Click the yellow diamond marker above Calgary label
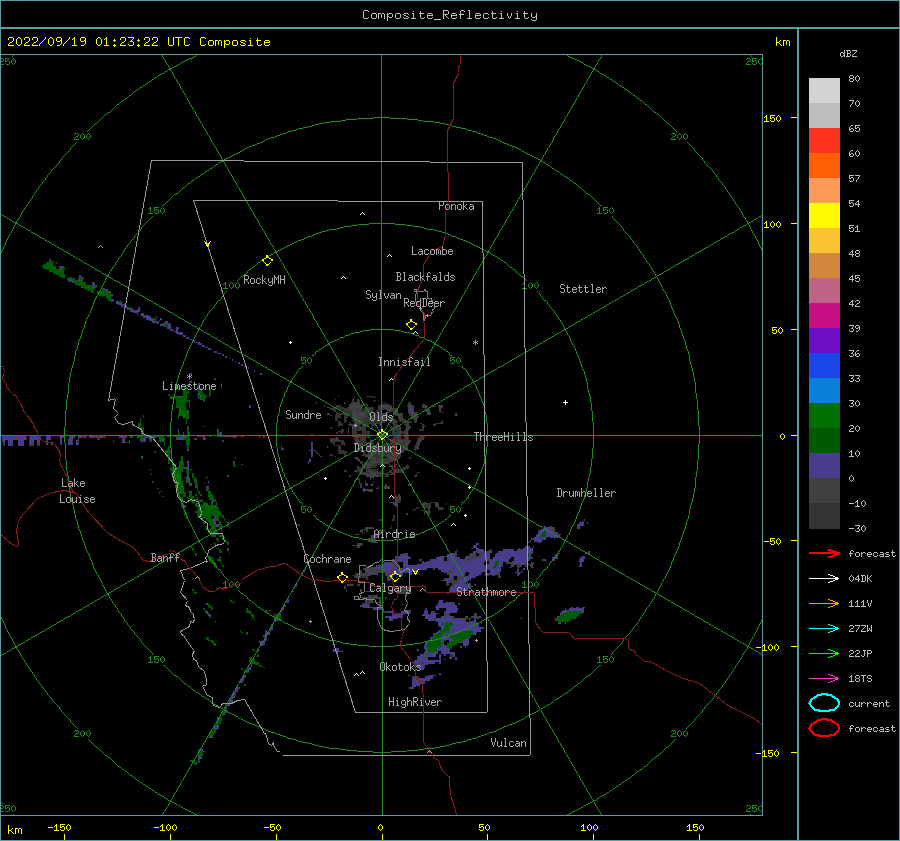Screen dimensions: 900x841 point(395,576)
